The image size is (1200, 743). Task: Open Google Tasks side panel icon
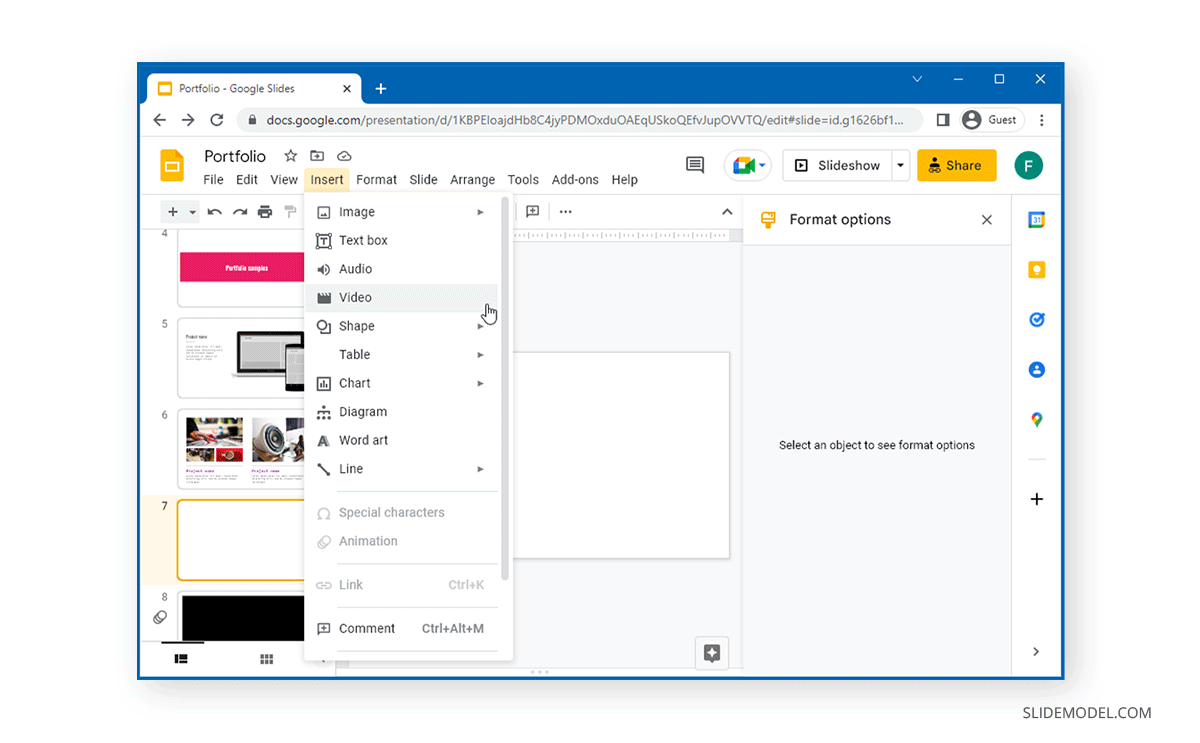[1036, 320]
